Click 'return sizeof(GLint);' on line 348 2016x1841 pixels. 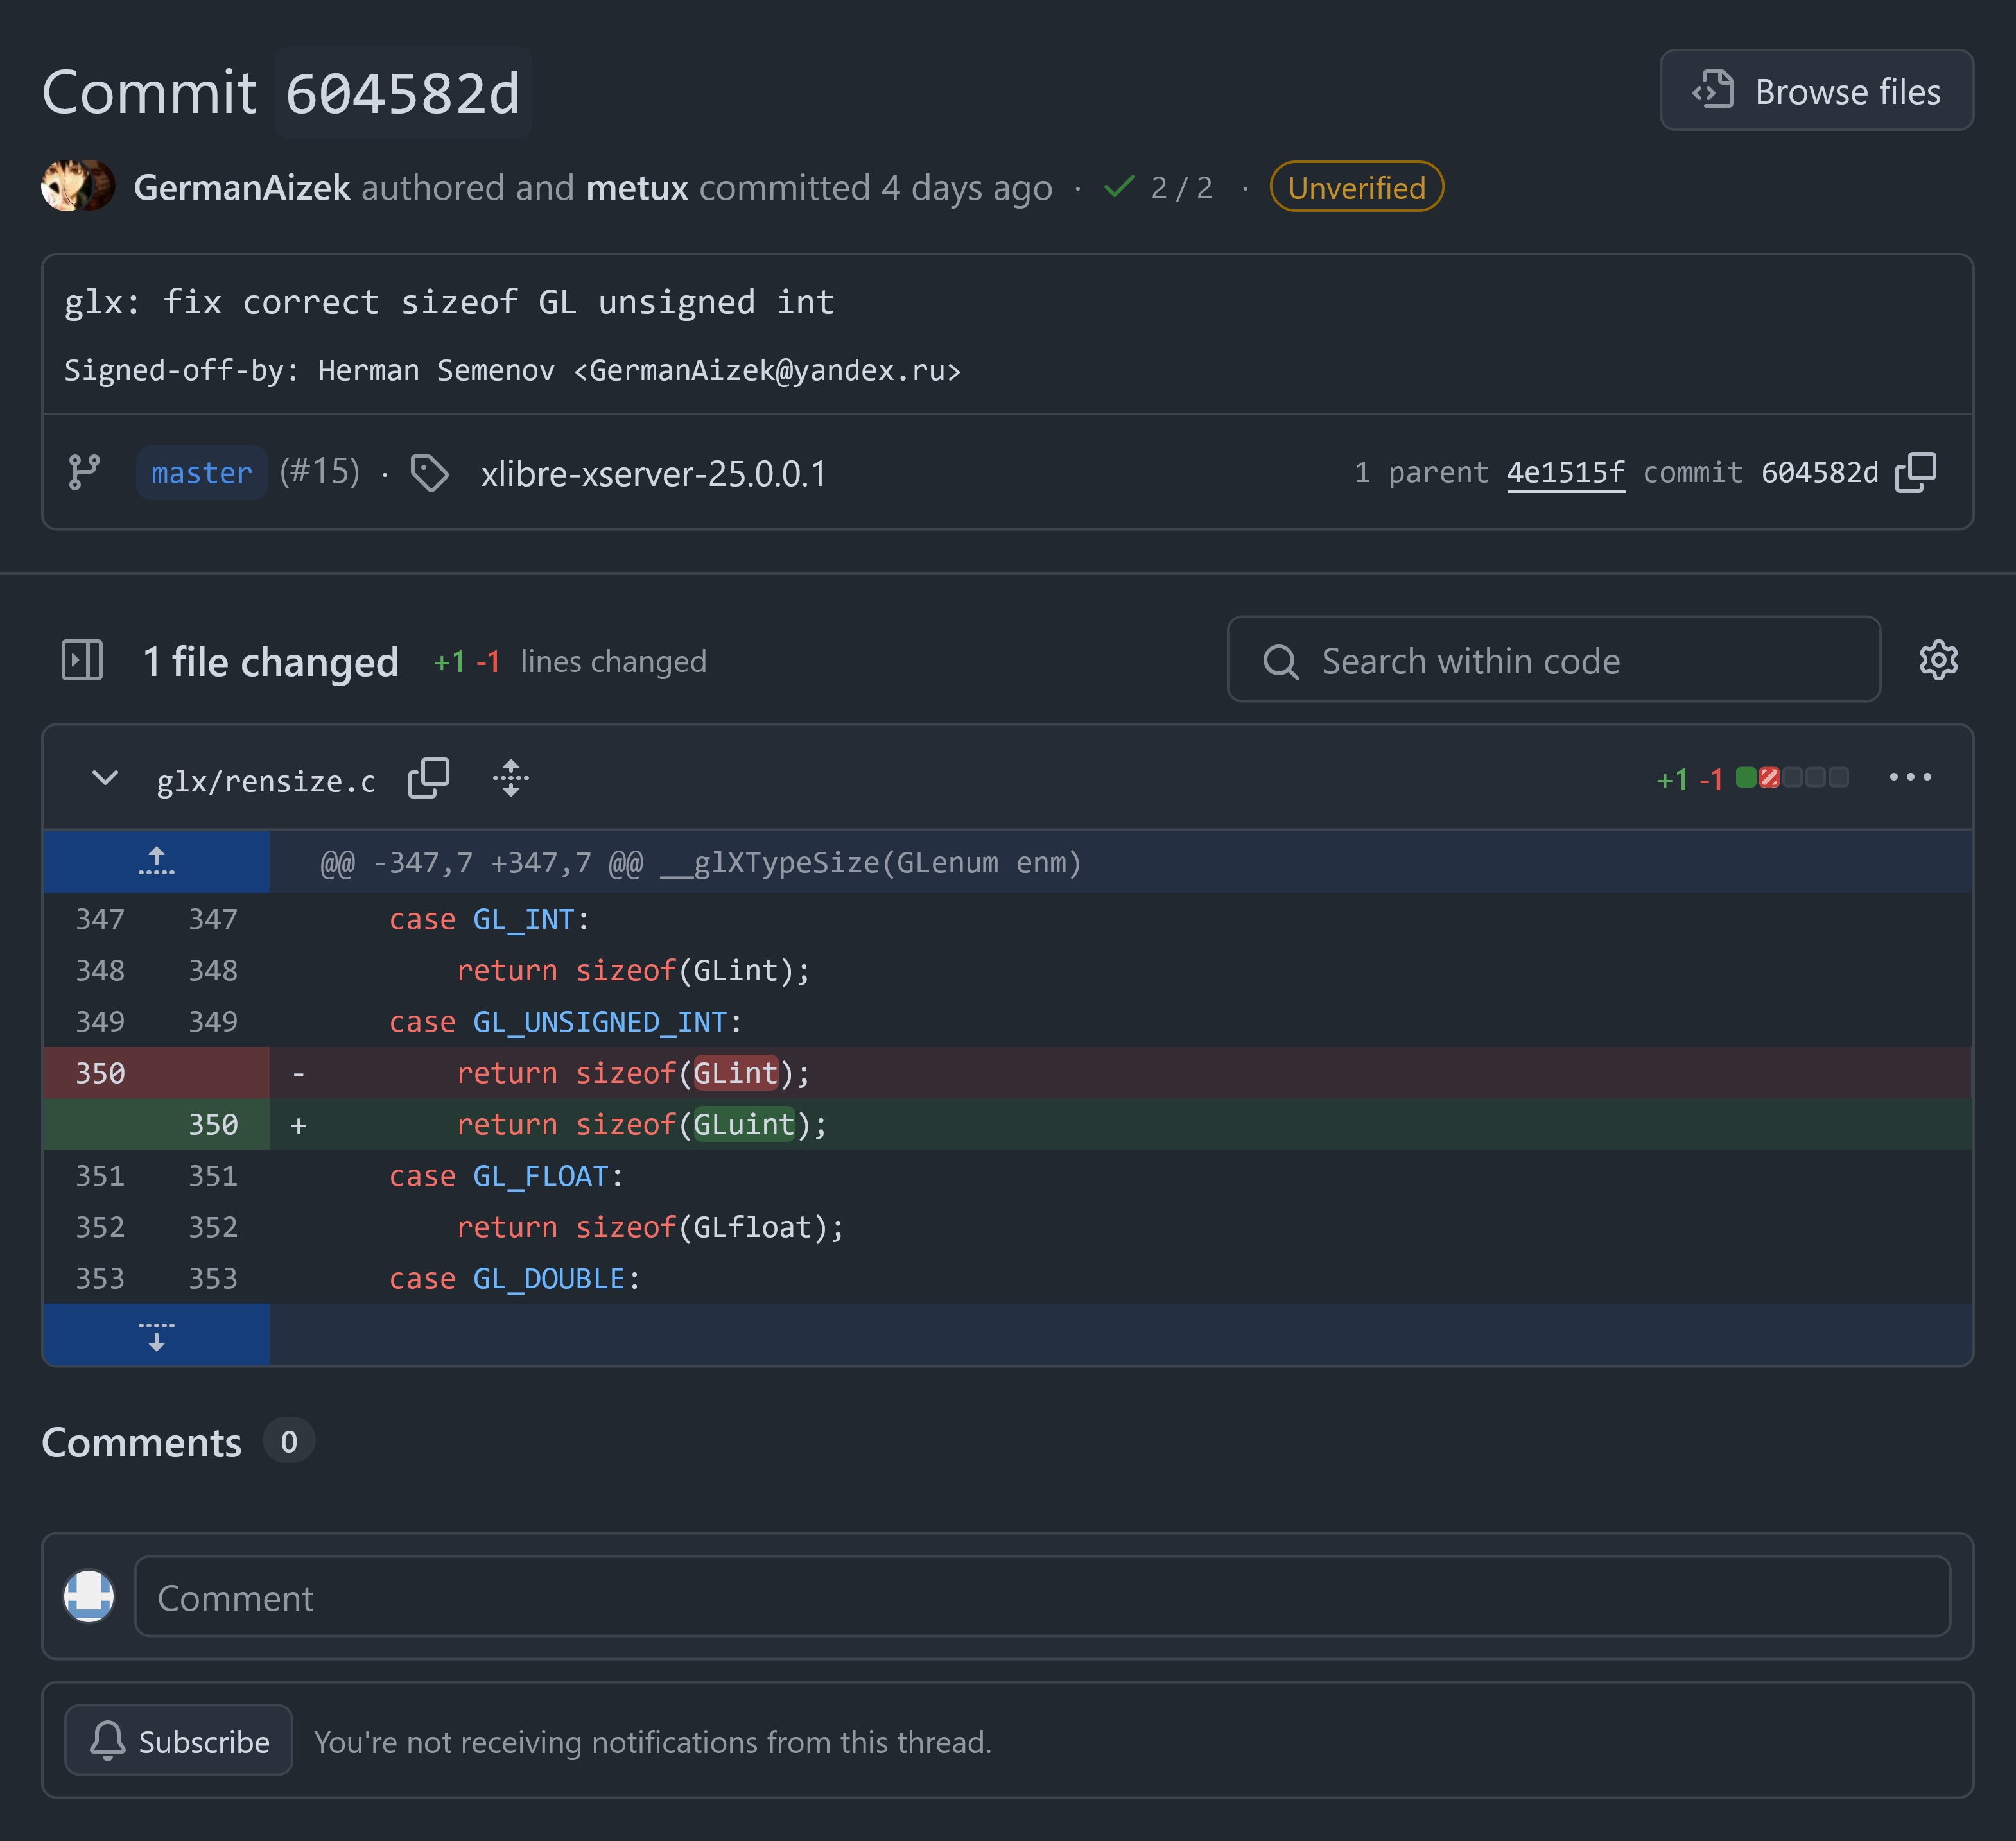633,970
